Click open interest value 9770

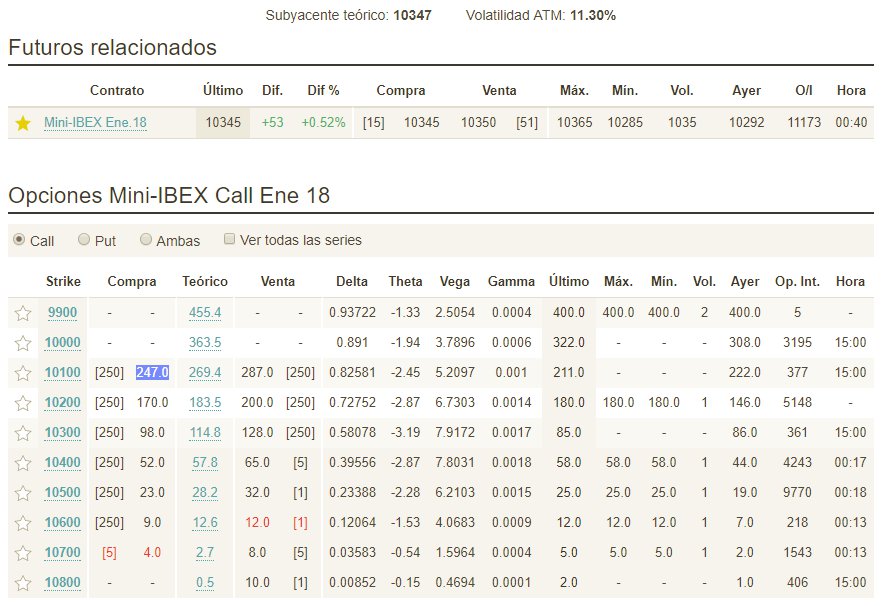[797, 492]
